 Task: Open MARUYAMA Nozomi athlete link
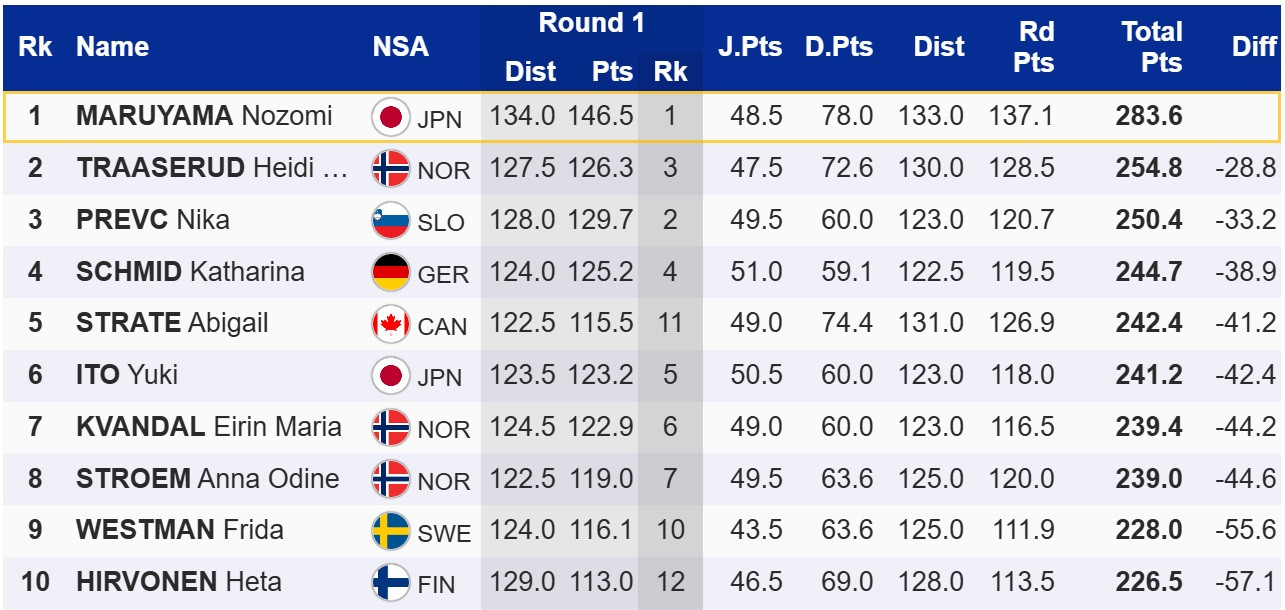click(204, 116)
